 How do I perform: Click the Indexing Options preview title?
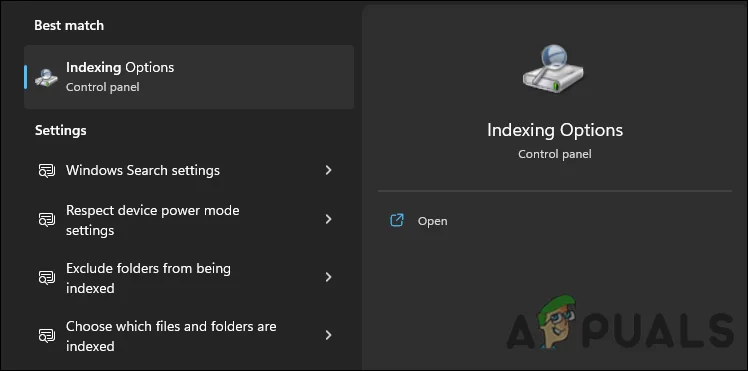[555, 130]
